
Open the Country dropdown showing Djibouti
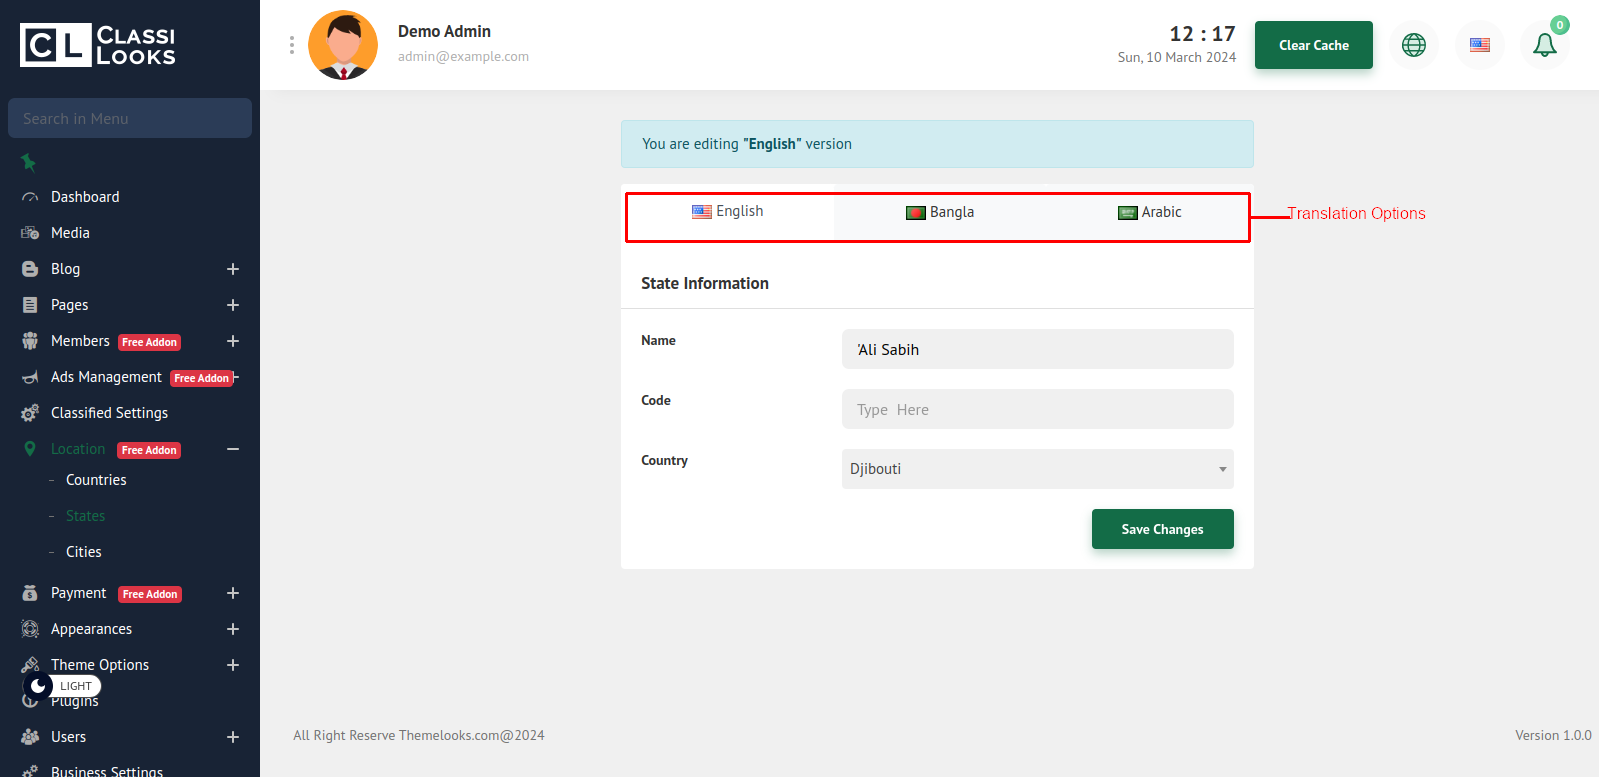(x=1037, y=469)
